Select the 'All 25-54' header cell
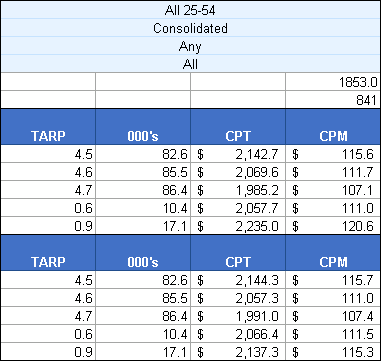Viewport: 381px width, 361px height. point(190,10)
